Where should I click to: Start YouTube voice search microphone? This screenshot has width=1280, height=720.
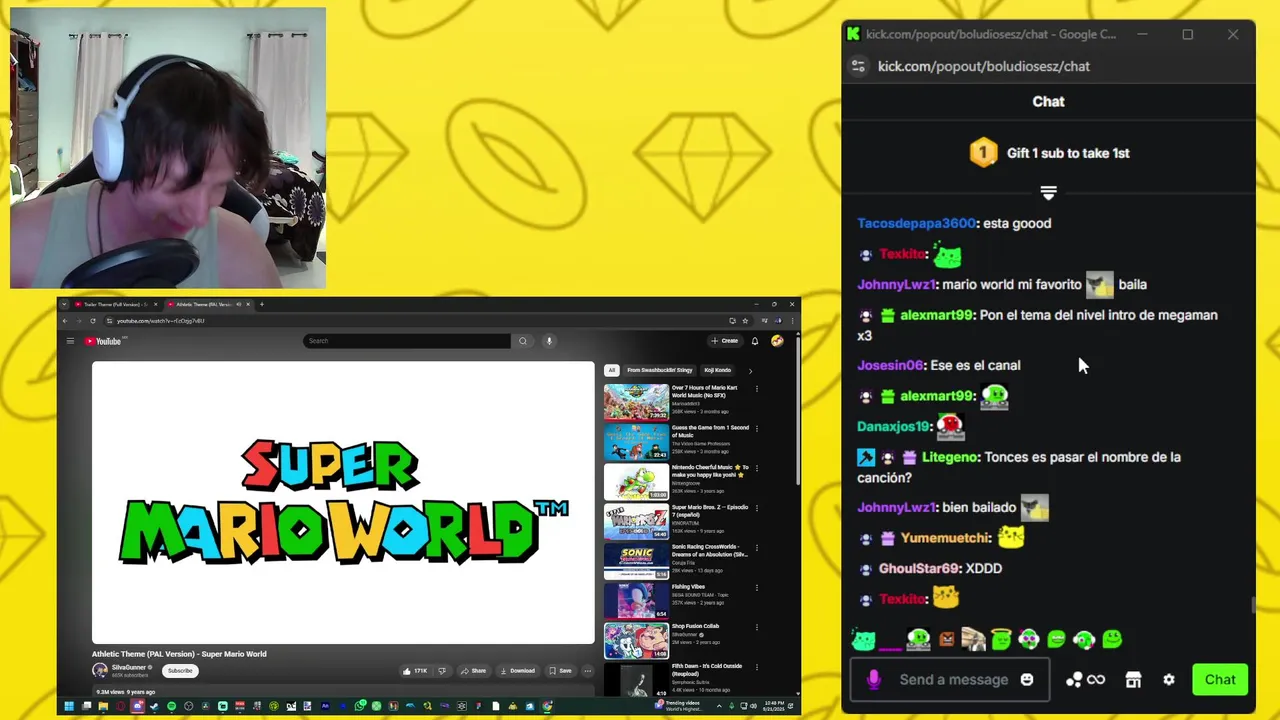(549, 341)
